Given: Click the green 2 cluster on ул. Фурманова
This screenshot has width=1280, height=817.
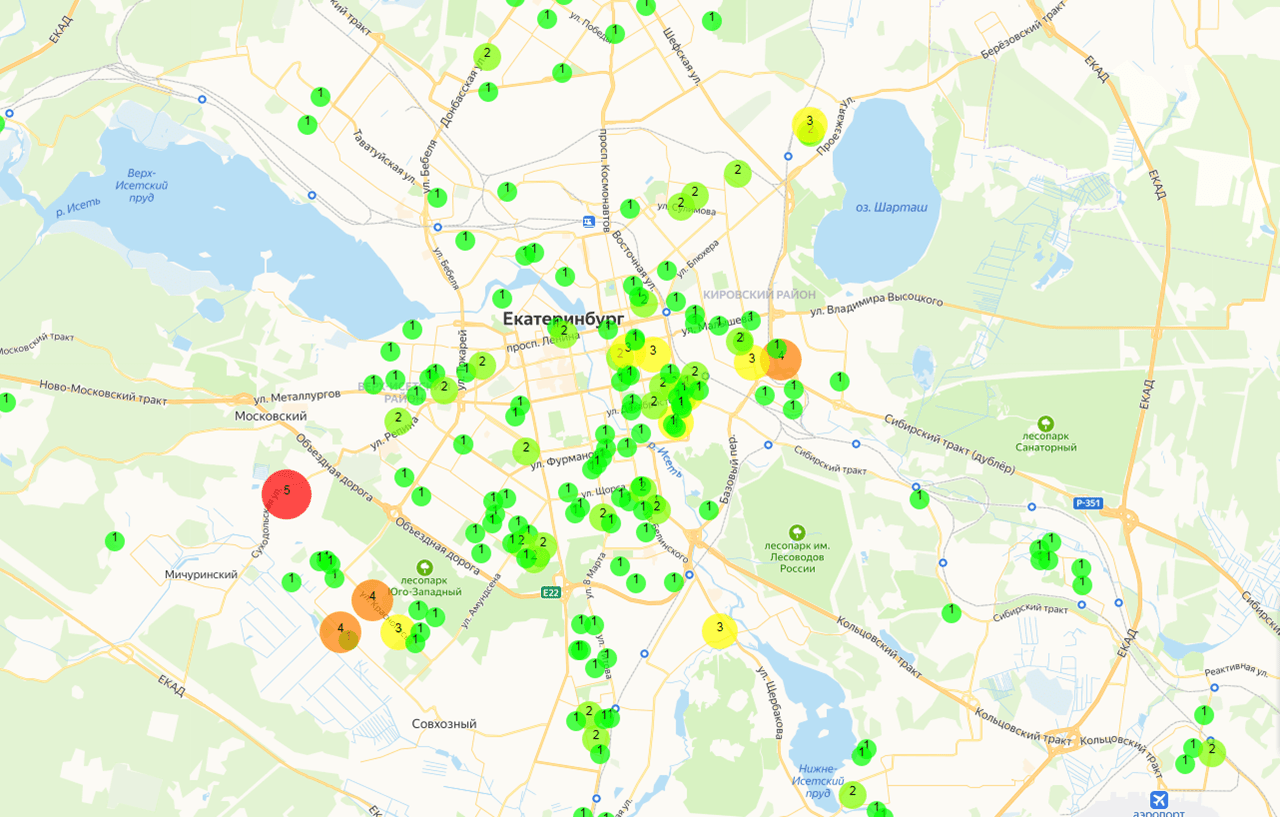Looking at the screenshot, I should pyautogui.click(x=526, y=451).
